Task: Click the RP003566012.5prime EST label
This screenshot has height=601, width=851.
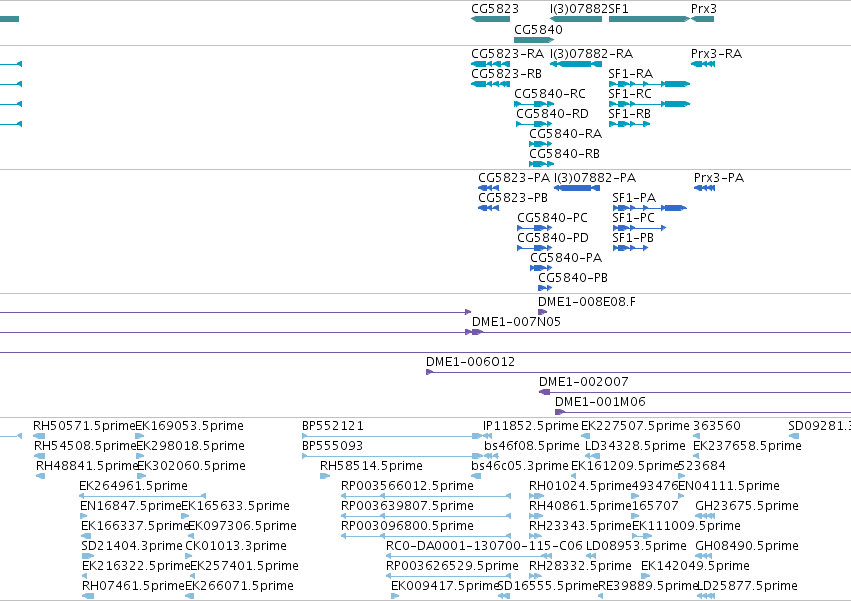Action: (x=407, y=486)
